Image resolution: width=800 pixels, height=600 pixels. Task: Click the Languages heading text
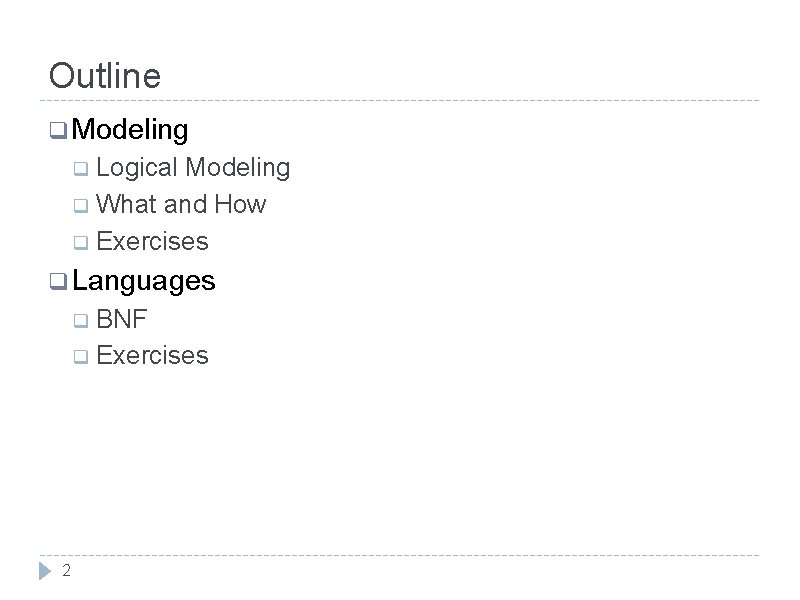tap(144, 281)
